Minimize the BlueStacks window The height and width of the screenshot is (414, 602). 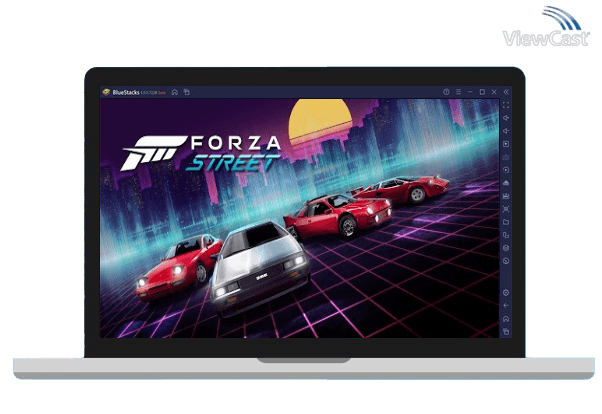point(470,92)
